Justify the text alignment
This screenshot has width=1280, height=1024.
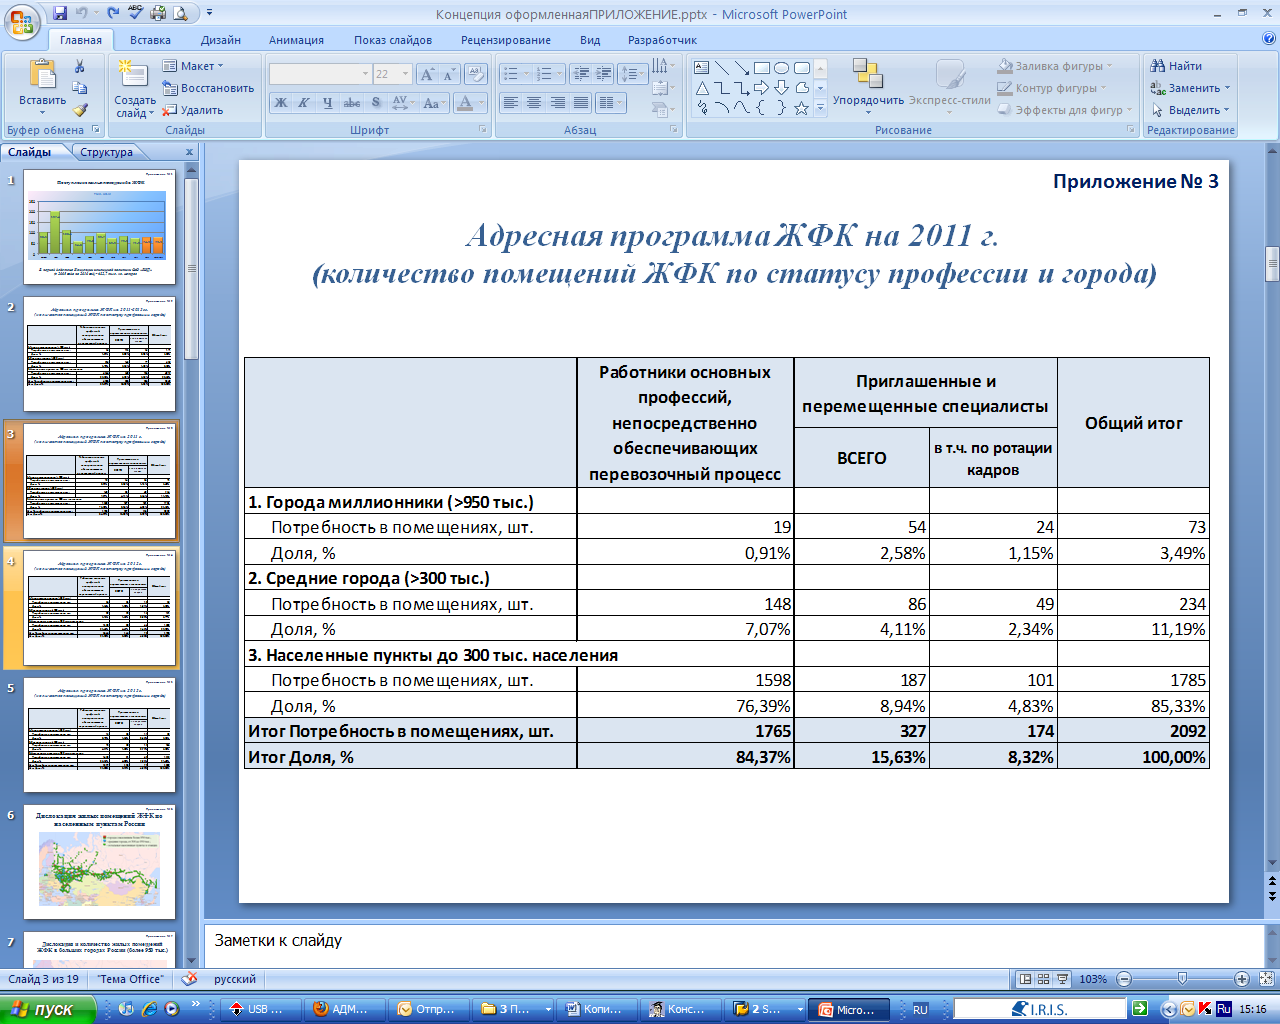pyautogui.click(x=580, y=103)
